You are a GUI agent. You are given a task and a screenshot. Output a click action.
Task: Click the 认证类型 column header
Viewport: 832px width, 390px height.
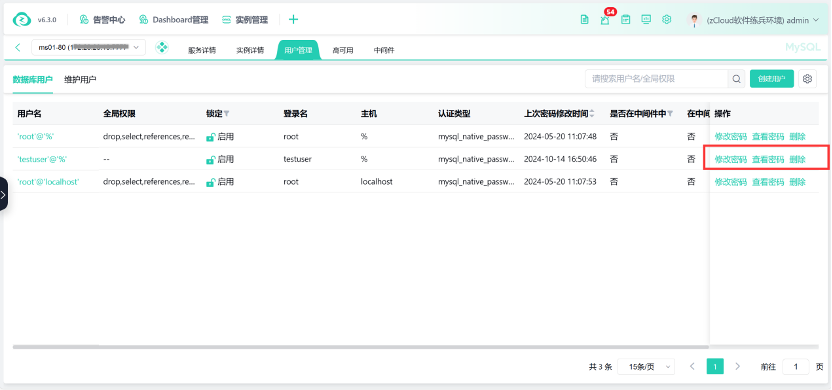point(454,114)
